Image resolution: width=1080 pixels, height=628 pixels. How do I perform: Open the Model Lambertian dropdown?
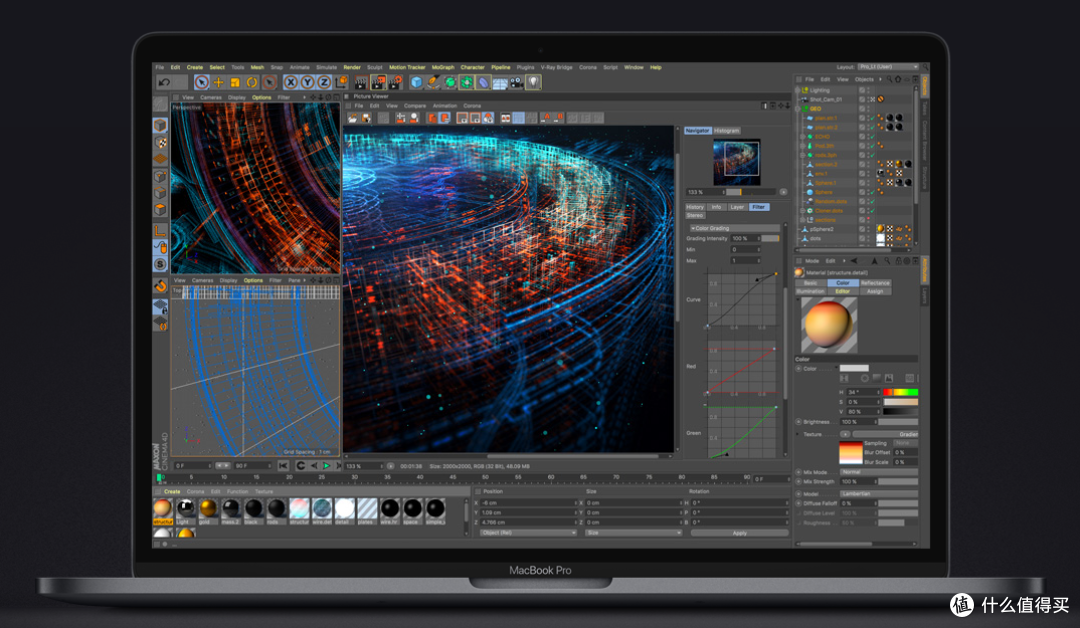tap(879, 493)
